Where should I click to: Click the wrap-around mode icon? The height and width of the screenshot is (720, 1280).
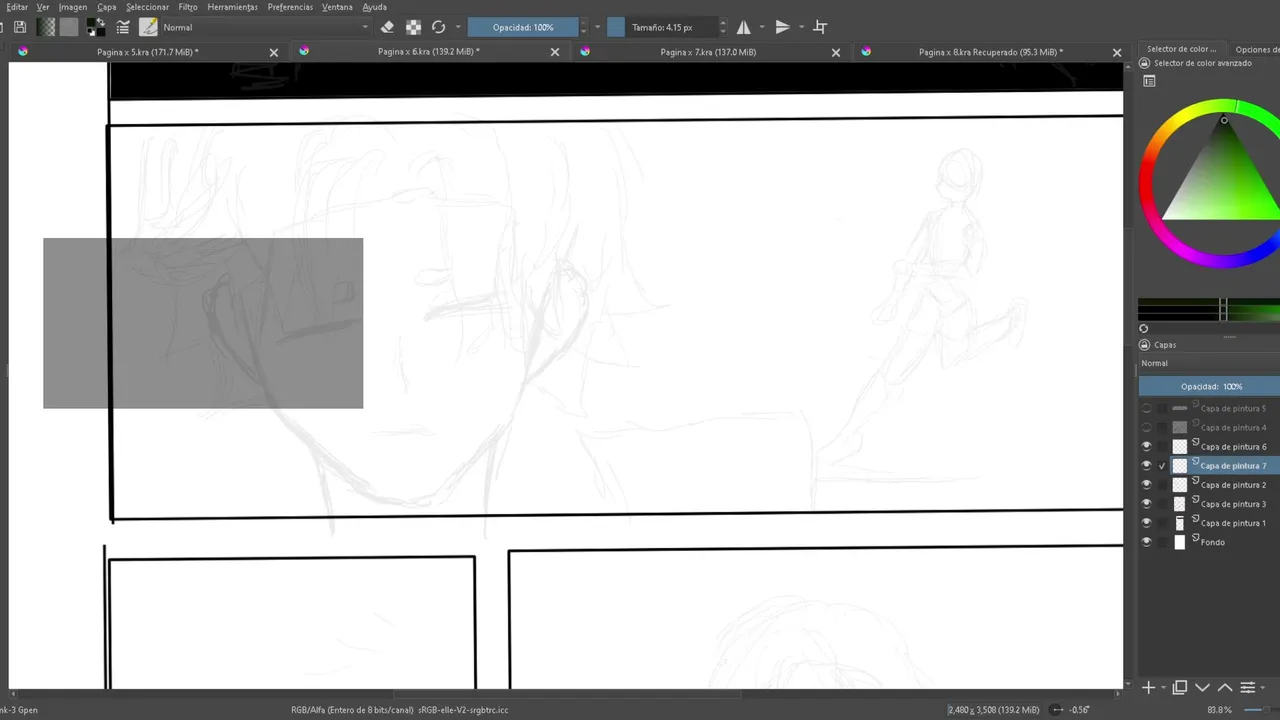coord(820,27)
